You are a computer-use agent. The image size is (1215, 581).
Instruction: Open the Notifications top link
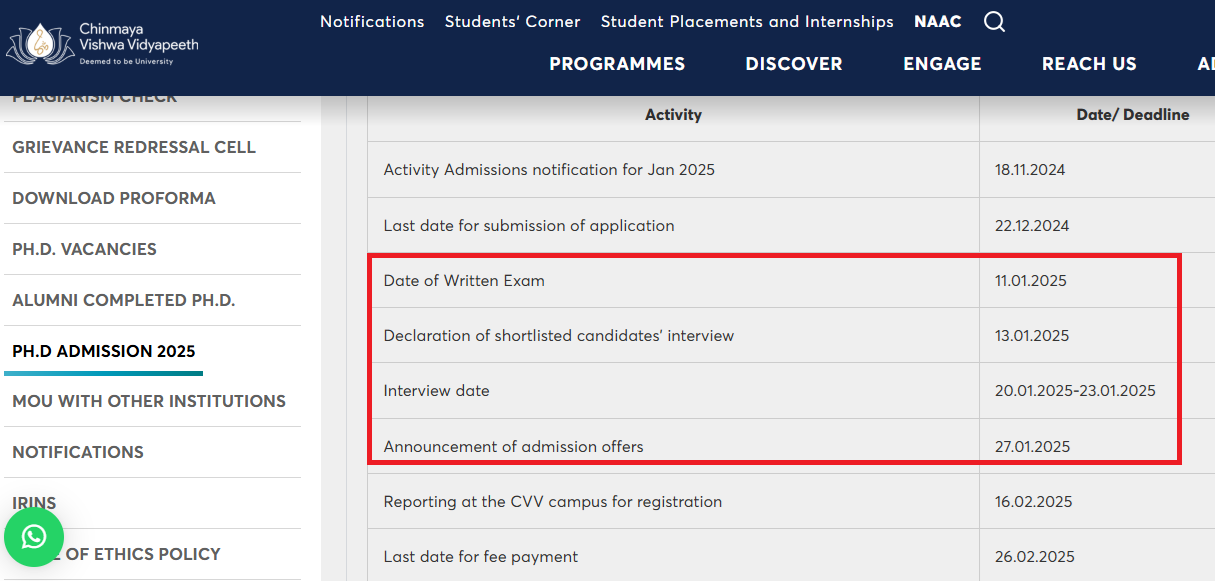coord(372,22)
